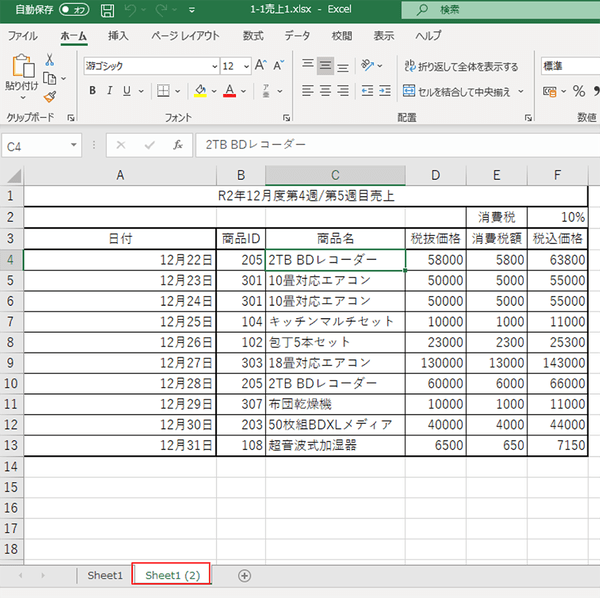Decrease font size with smaller A
The width and height of the screenshot is (600, 598).
click(x=279, y=65)
